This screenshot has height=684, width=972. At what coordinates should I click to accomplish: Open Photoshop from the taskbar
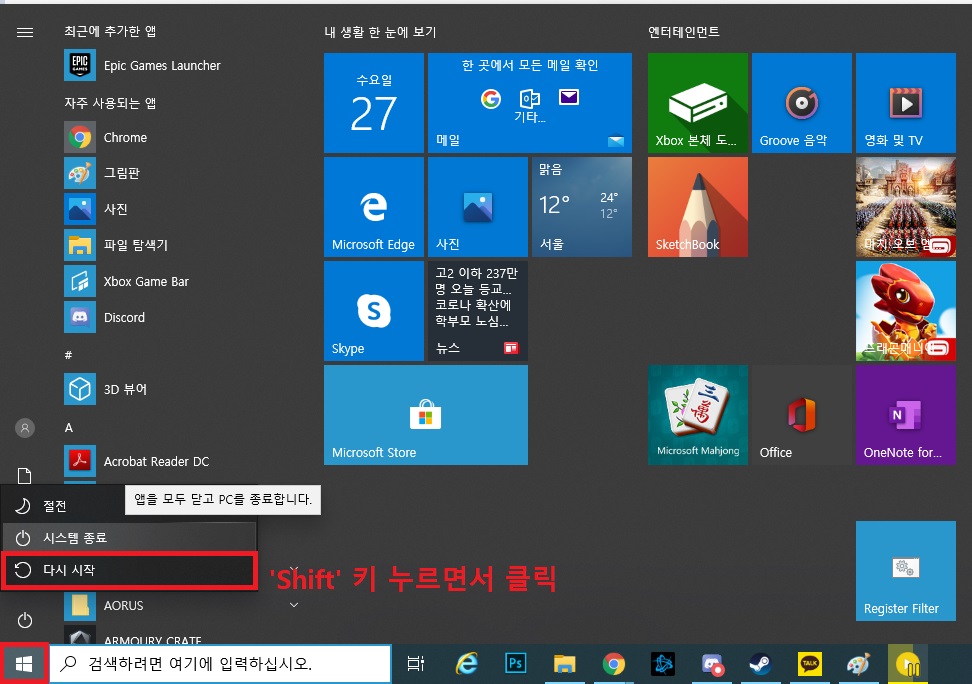pos(515,664)
